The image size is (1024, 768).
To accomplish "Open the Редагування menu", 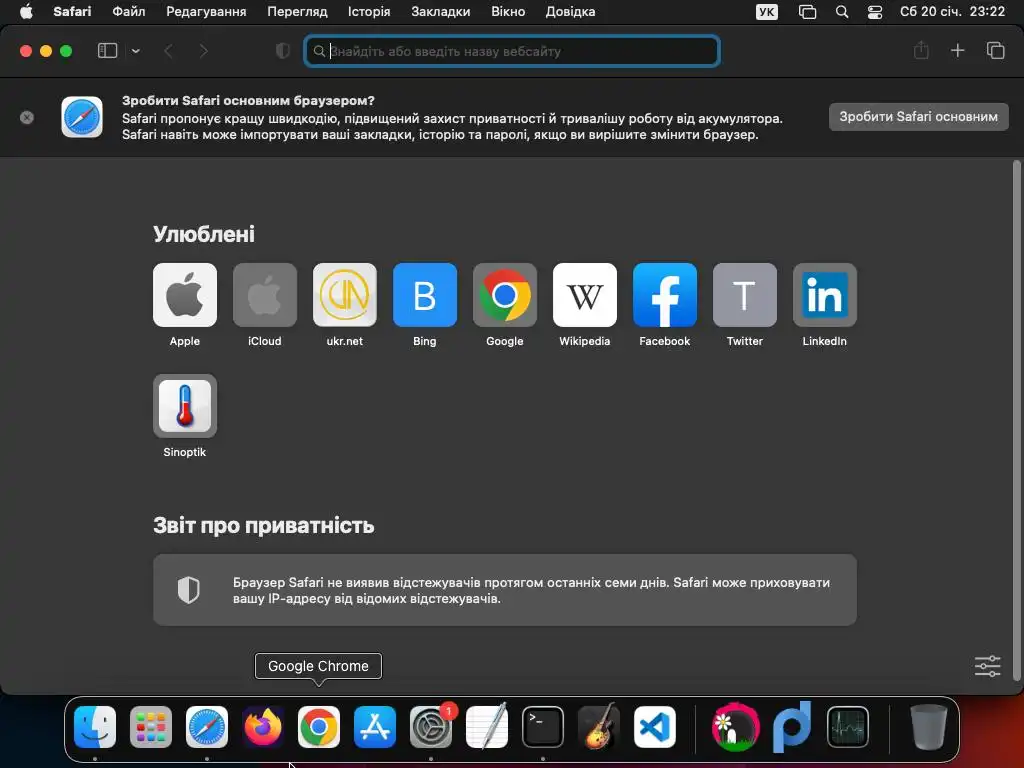I will tap(206, 11).
